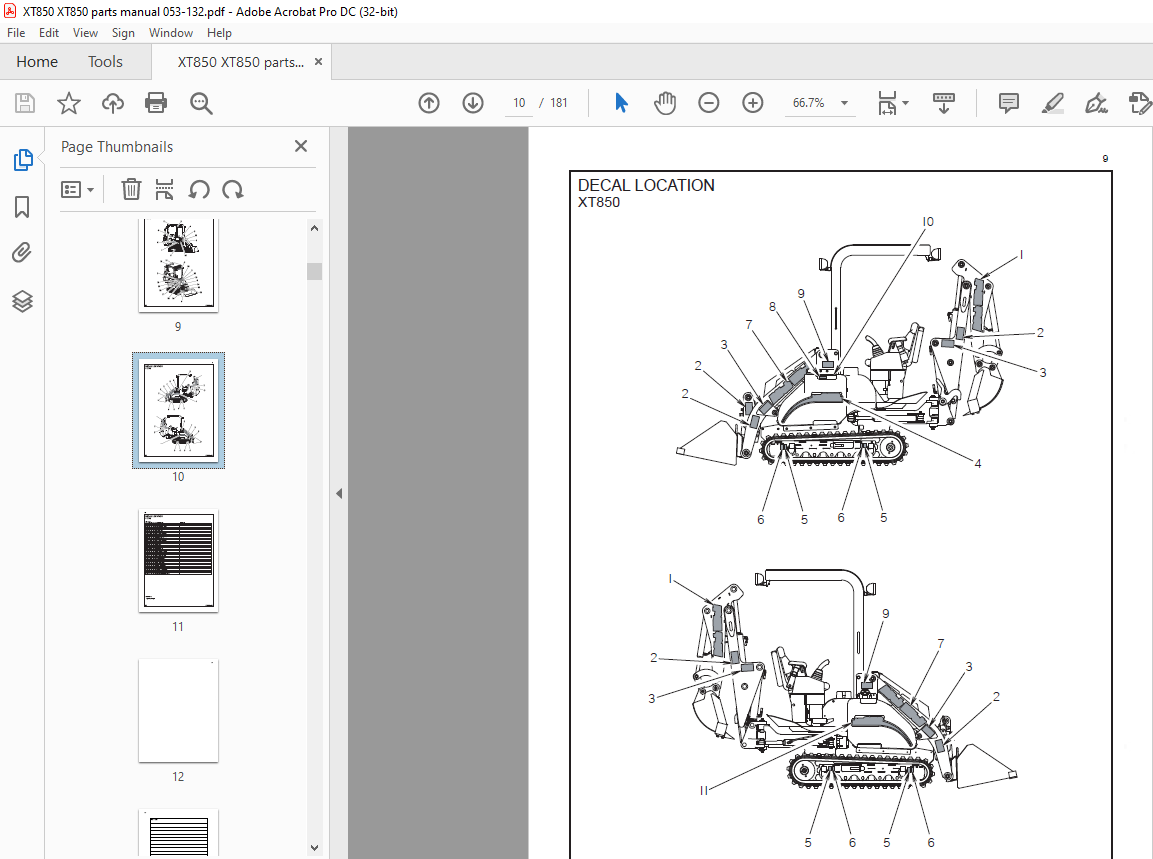Open thumbnail options dropdown menu

(77, 190)
